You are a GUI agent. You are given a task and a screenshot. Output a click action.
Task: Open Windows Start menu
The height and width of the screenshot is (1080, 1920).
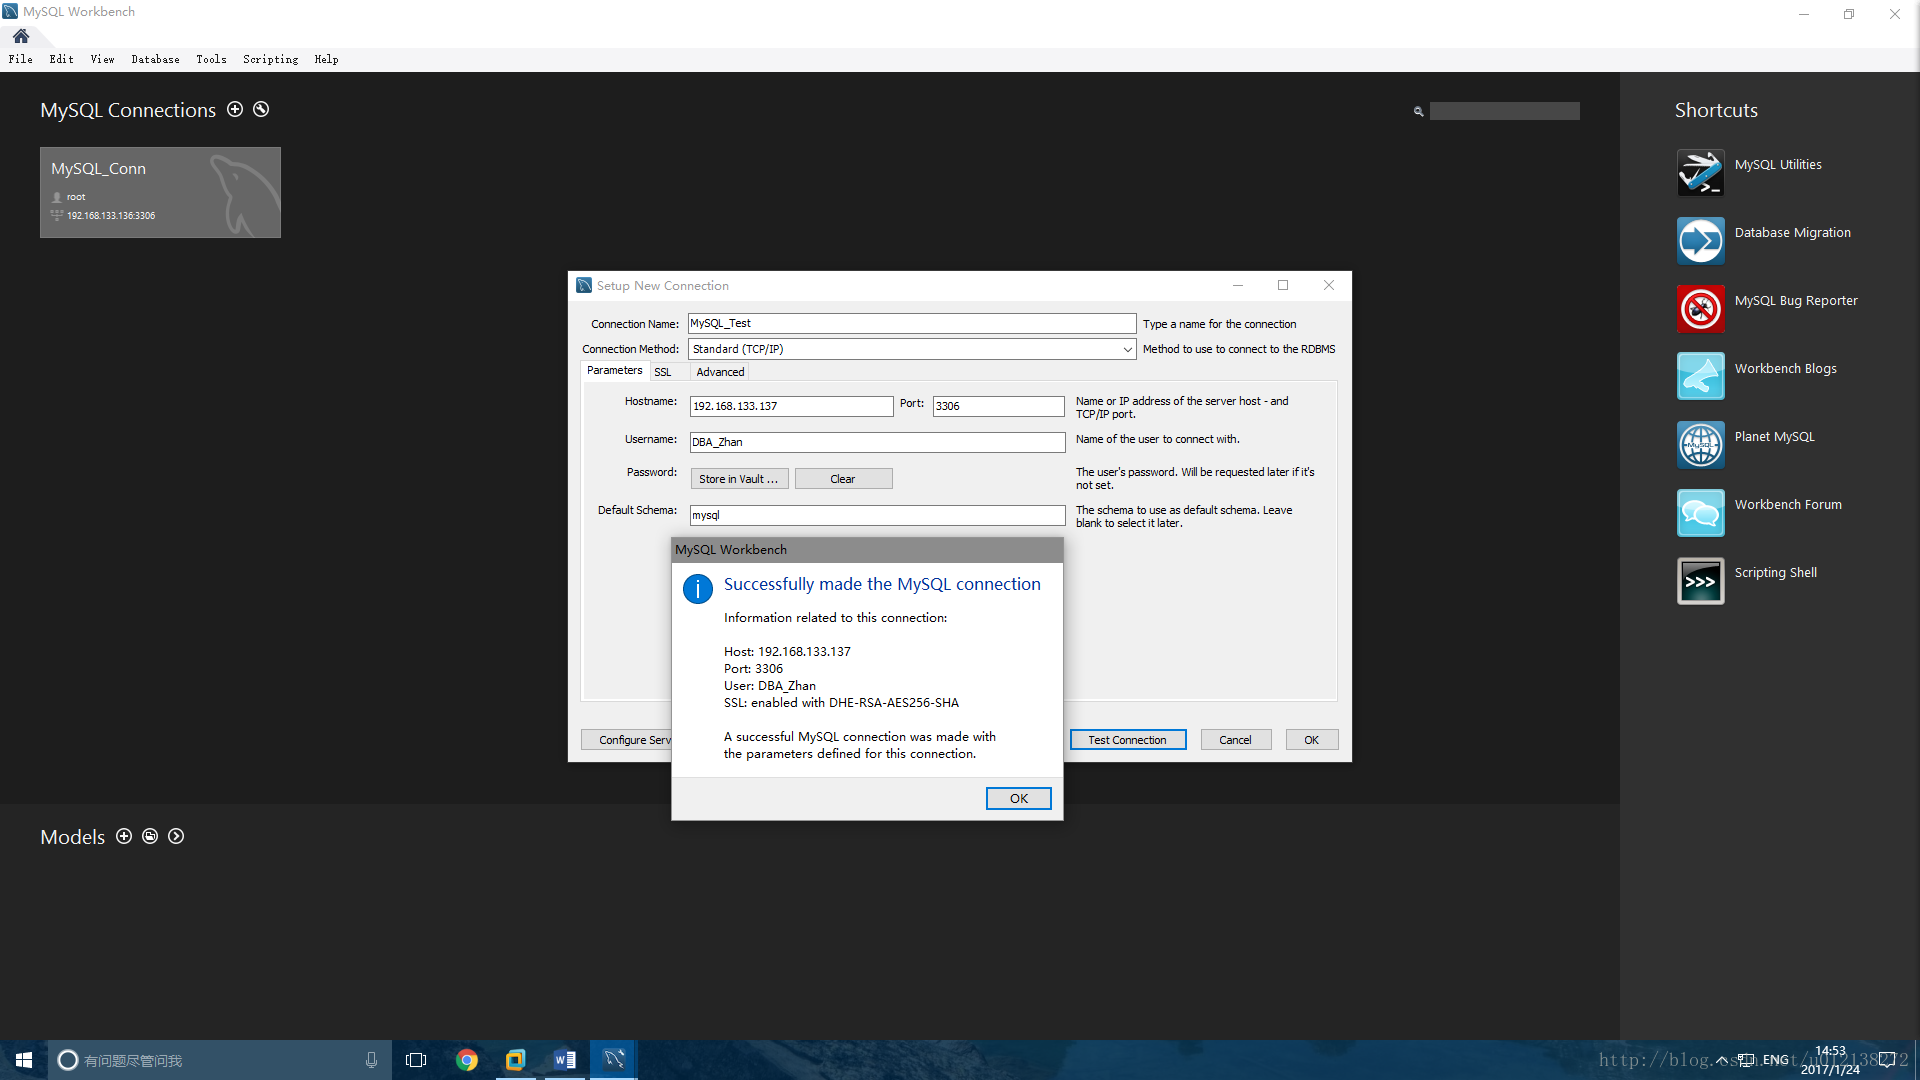click(24, 1060)
